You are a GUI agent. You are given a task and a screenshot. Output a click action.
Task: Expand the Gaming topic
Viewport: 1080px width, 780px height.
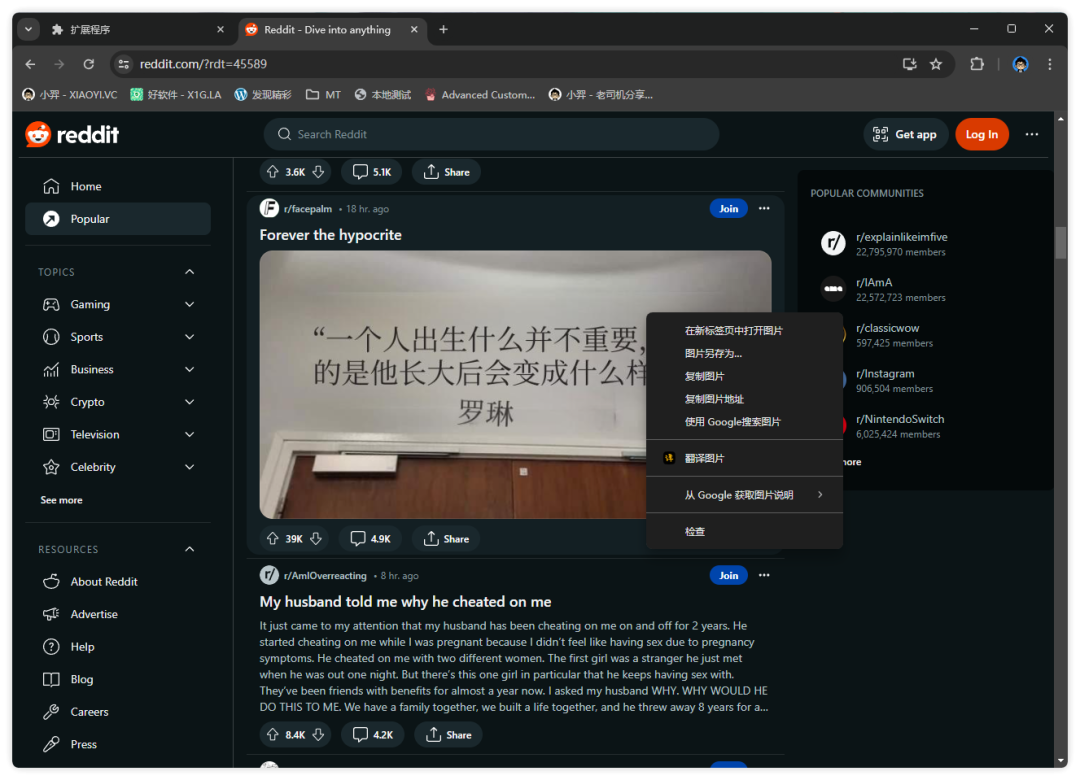tap(189, 305)
